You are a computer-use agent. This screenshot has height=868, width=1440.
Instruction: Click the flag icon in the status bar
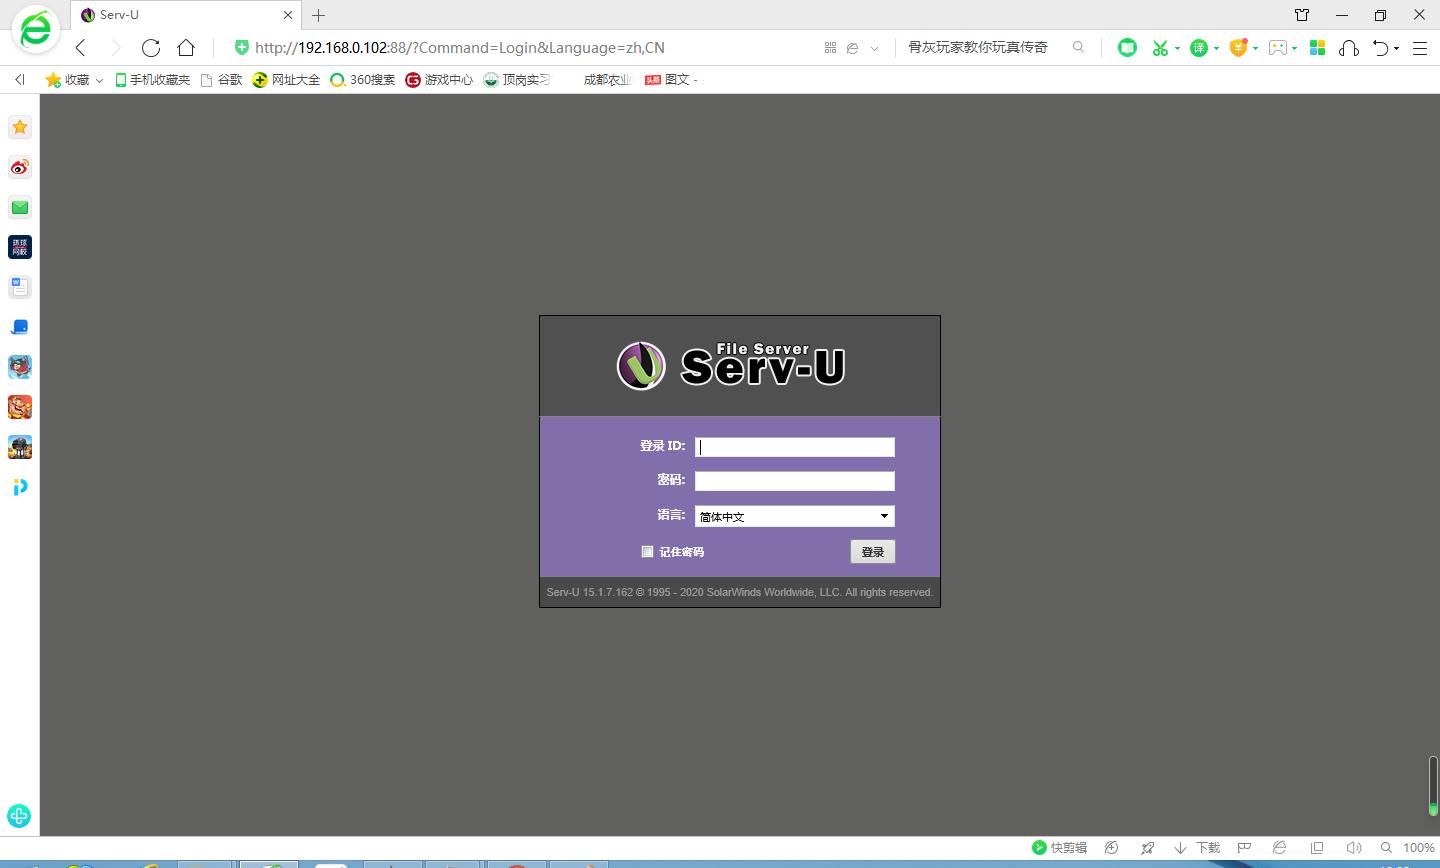tap(1244, 848)
